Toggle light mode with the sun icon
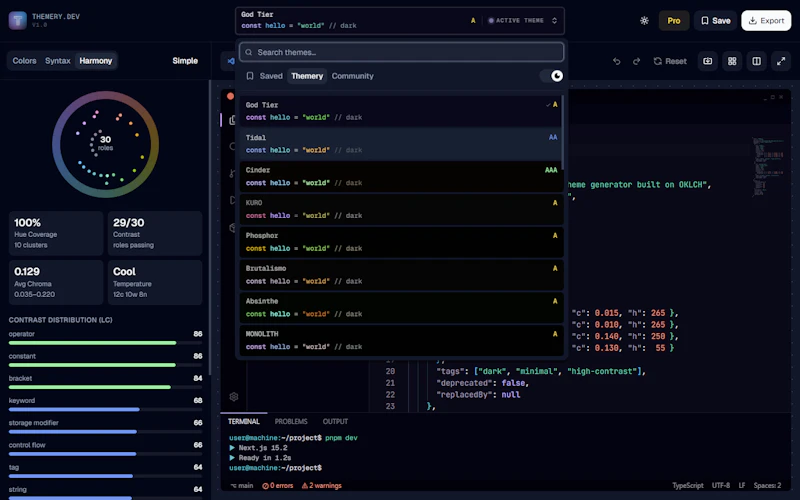This screenshot has height=500, width=800. 644,20
